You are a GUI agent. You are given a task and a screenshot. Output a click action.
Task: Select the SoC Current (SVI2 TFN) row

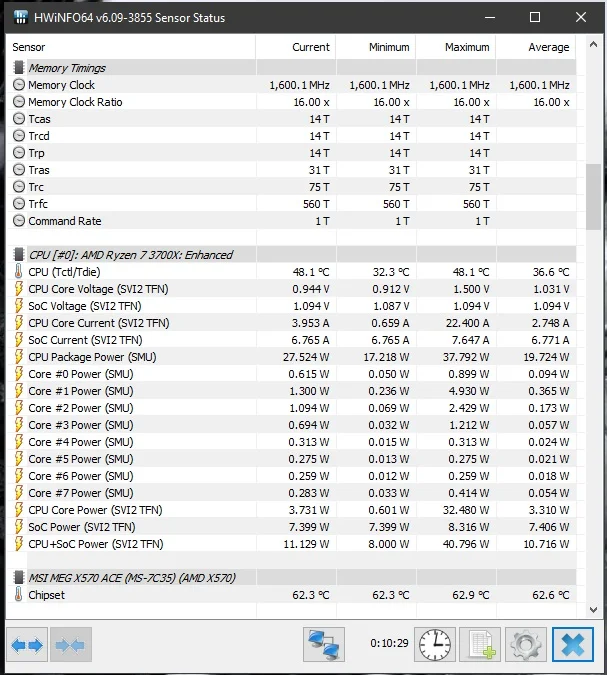(x=292, y=340)
